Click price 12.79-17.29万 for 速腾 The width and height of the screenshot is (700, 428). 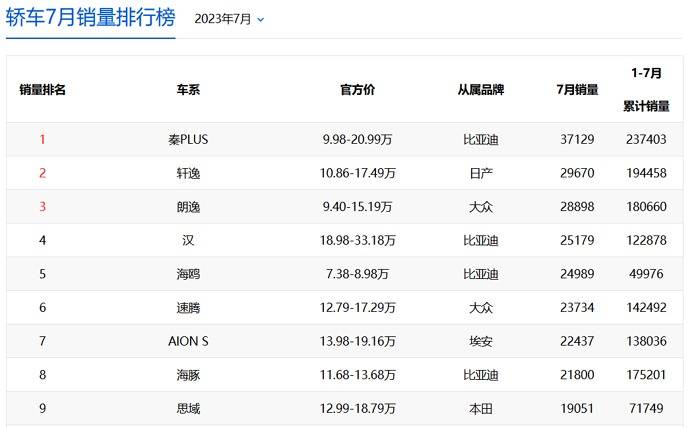tap(357, 307)
